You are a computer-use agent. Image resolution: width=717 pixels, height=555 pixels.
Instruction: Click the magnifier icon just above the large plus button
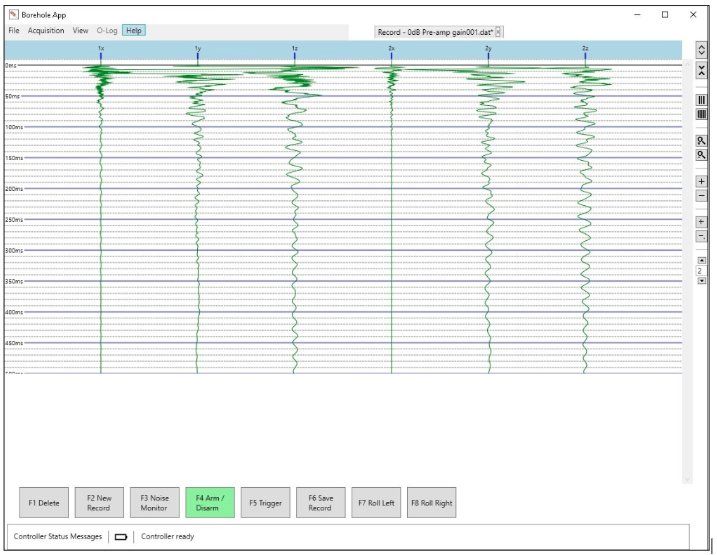pyautogui.click(x=701, y=155)
